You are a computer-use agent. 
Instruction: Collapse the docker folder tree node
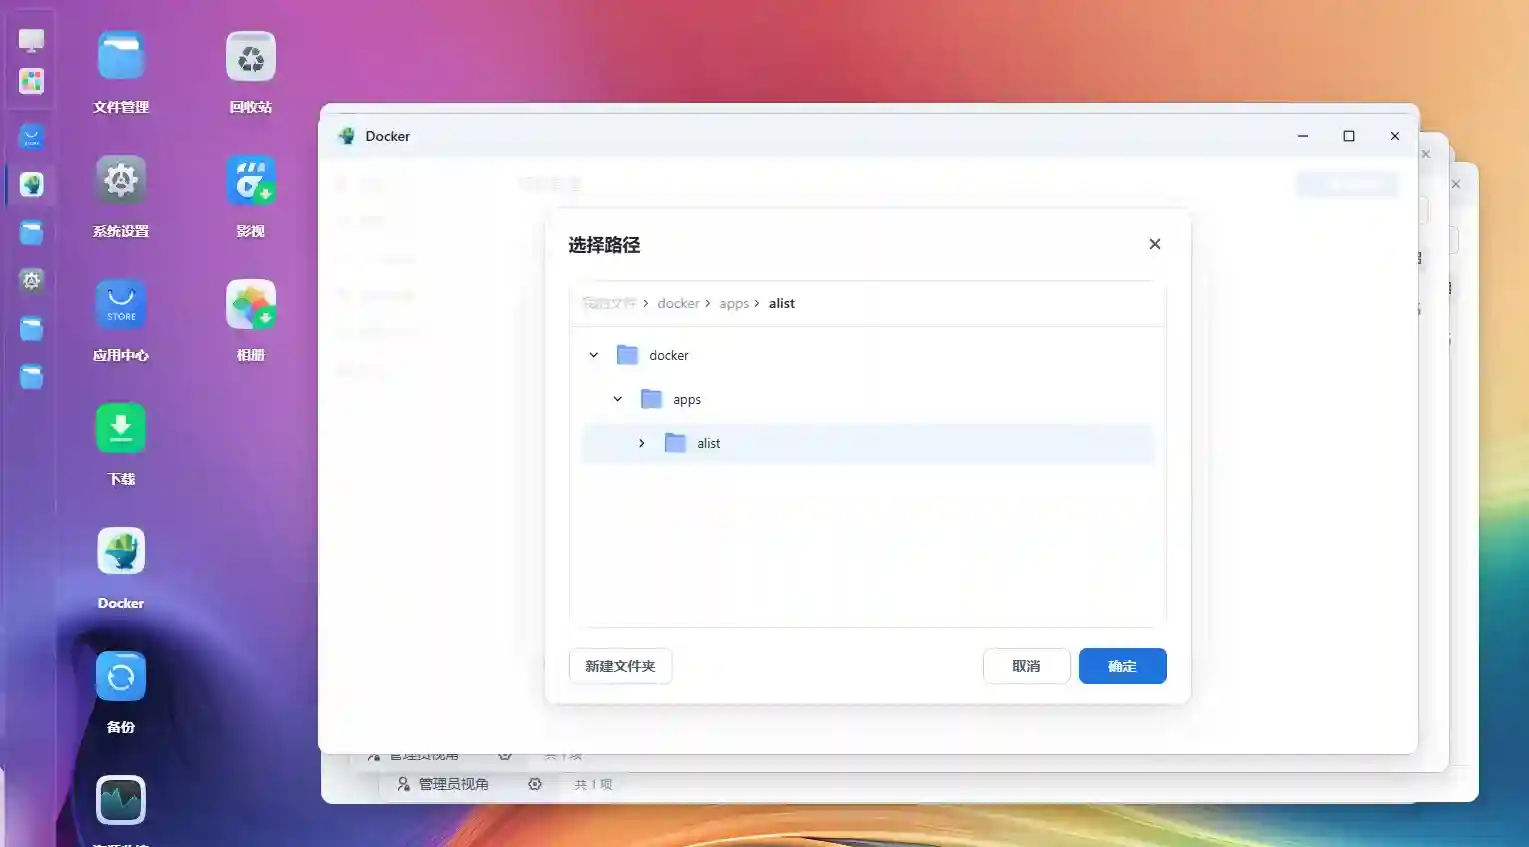[594, 355]
